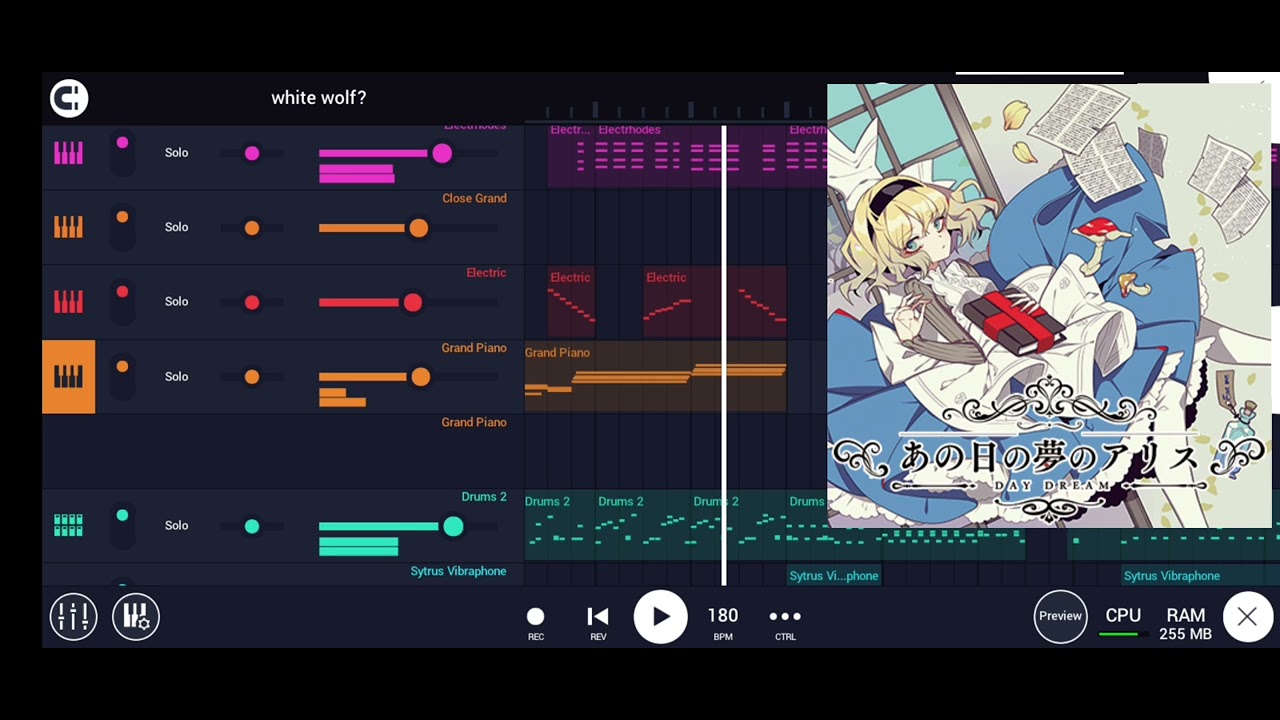Set the Electric volume slider handle

[413, 302]
